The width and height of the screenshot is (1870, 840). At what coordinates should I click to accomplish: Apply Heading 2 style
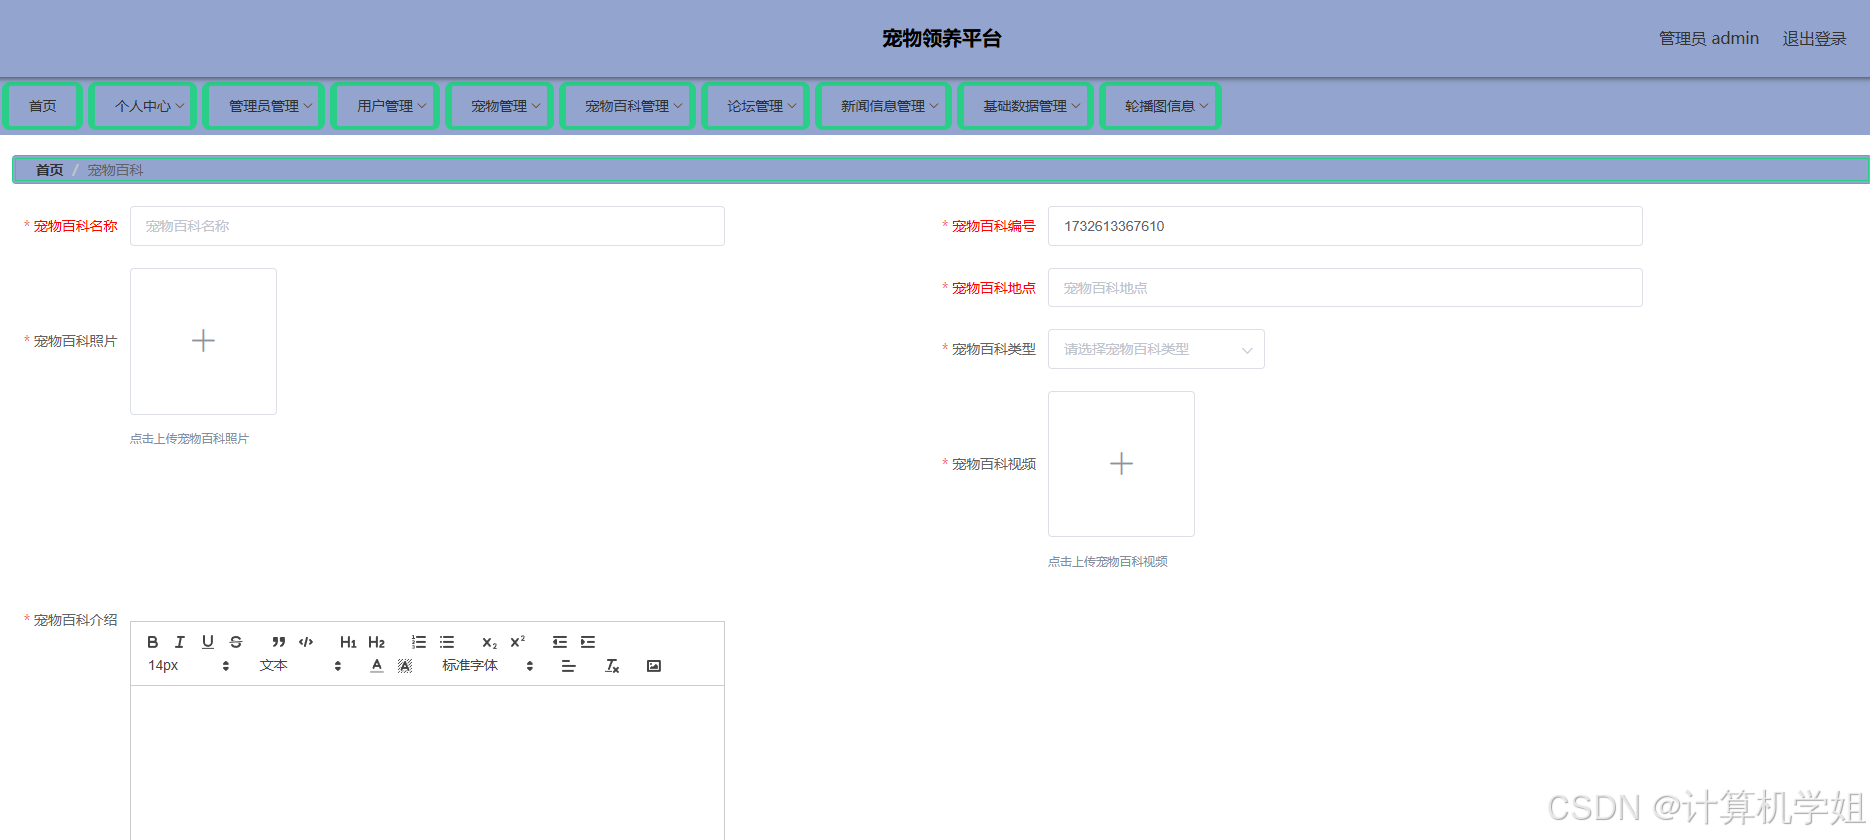click(377, 642)
